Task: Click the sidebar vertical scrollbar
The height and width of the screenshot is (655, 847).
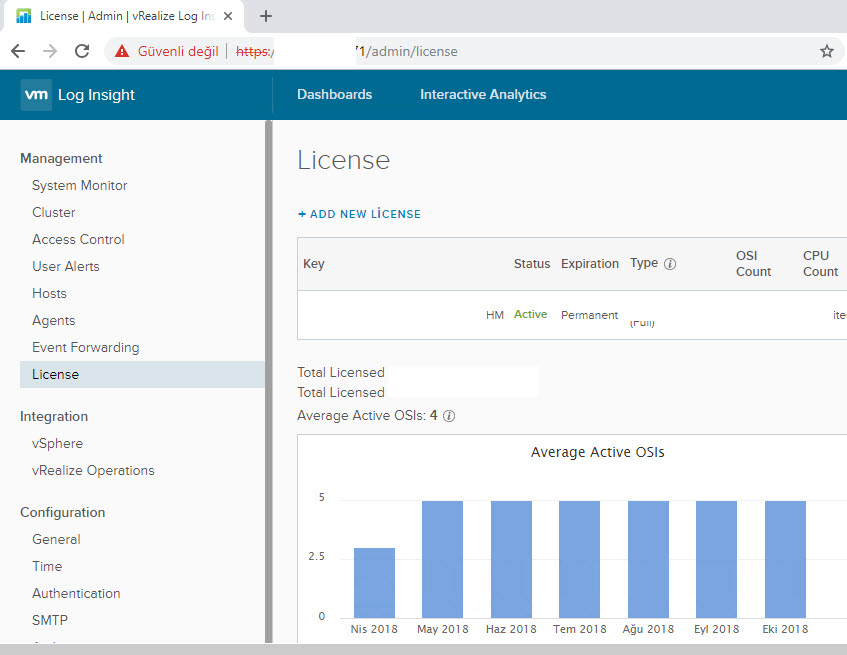Action: click(268, 380)
